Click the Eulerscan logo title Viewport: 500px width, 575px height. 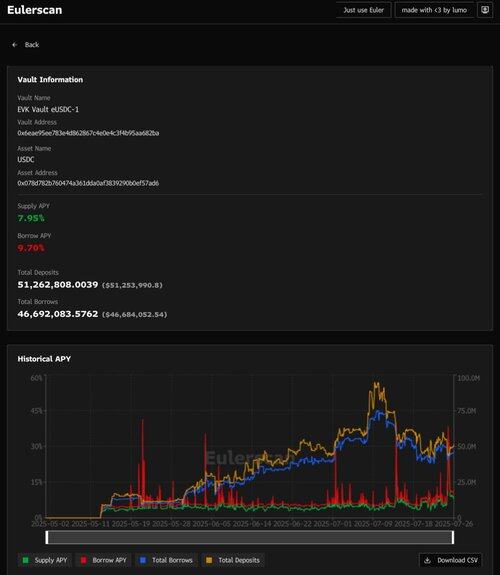[34, 10]
